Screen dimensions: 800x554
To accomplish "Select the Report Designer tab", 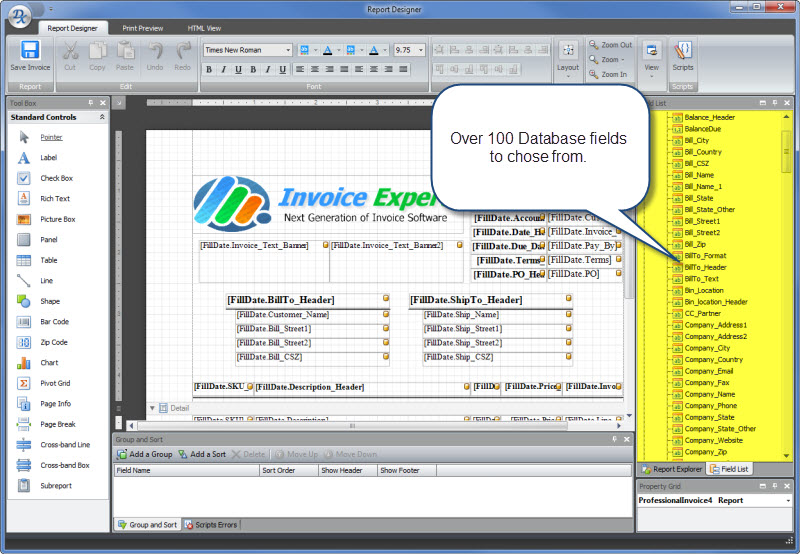I will [x=72, y=29].
